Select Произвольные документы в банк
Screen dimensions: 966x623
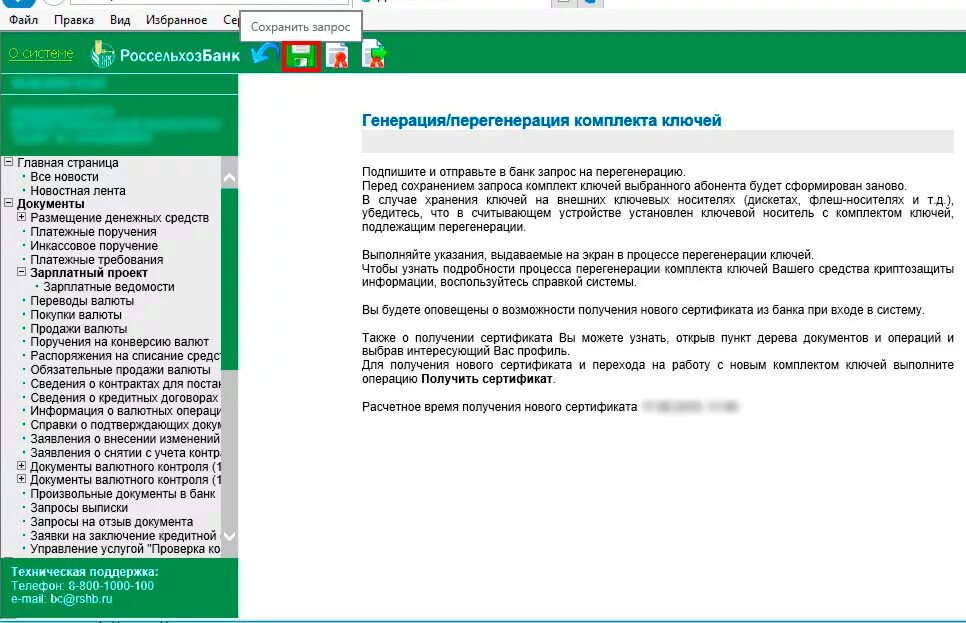click(123, 494)
